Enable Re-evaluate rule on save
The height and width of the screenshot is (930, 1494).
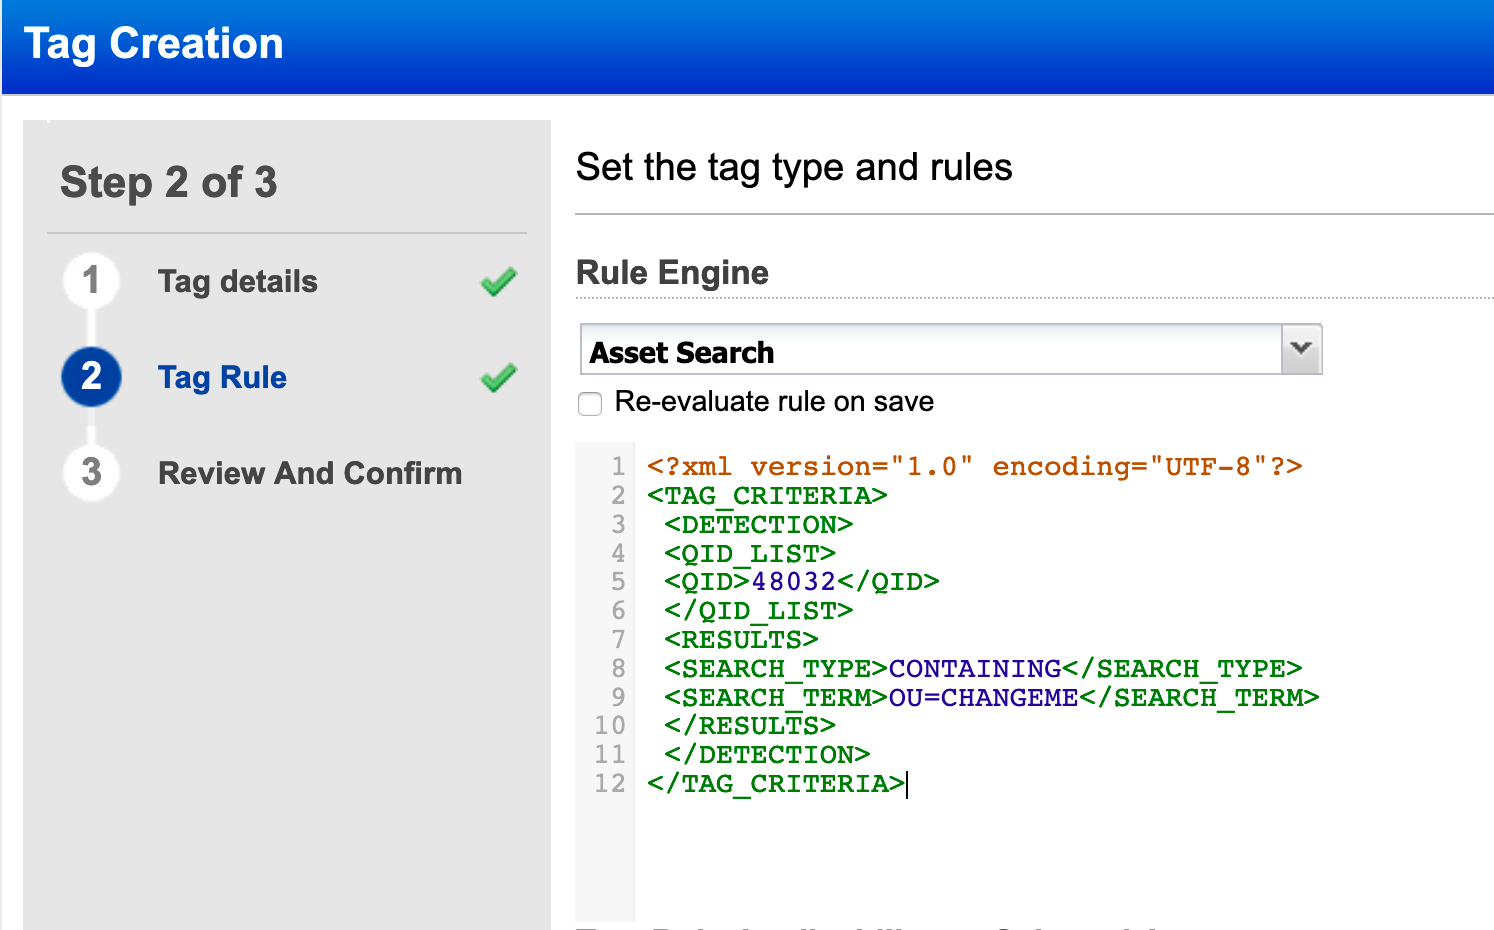point(590,404)
